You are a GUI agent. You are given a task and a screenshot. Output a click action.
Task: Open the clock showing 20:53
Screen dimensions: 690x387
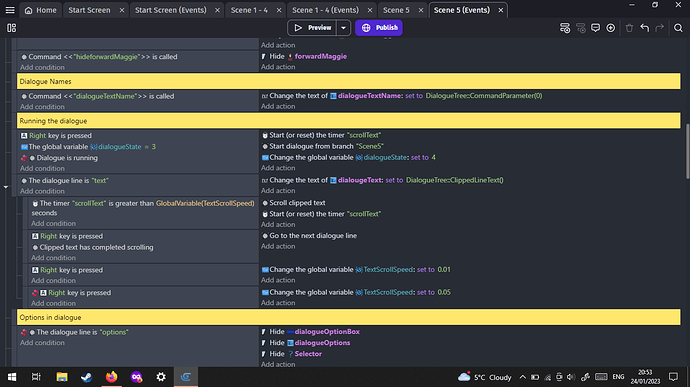pyautogui.click(x=646, y=377)
